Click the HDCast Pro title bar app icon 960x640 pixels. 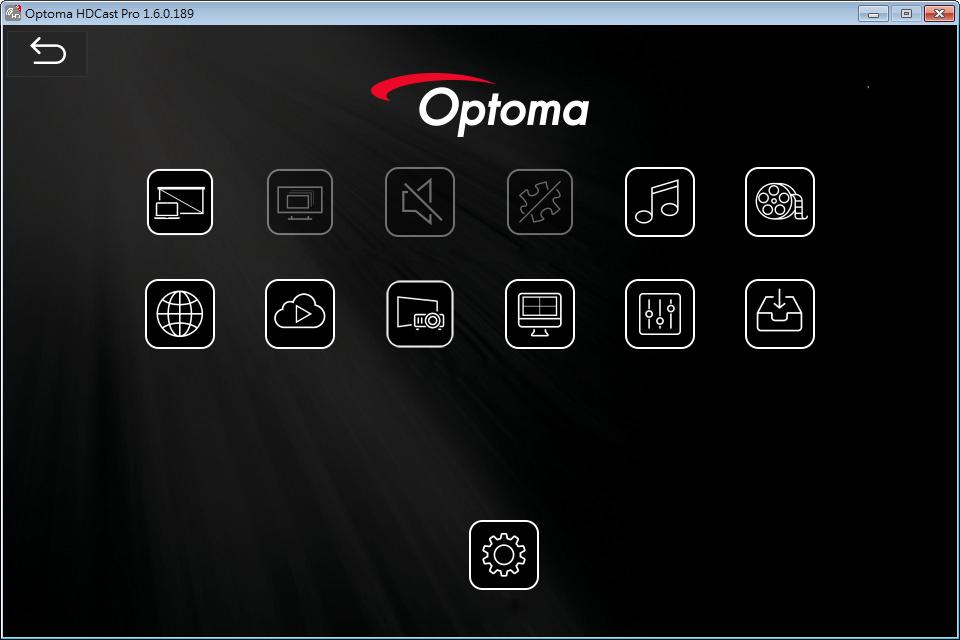(12, 13)
